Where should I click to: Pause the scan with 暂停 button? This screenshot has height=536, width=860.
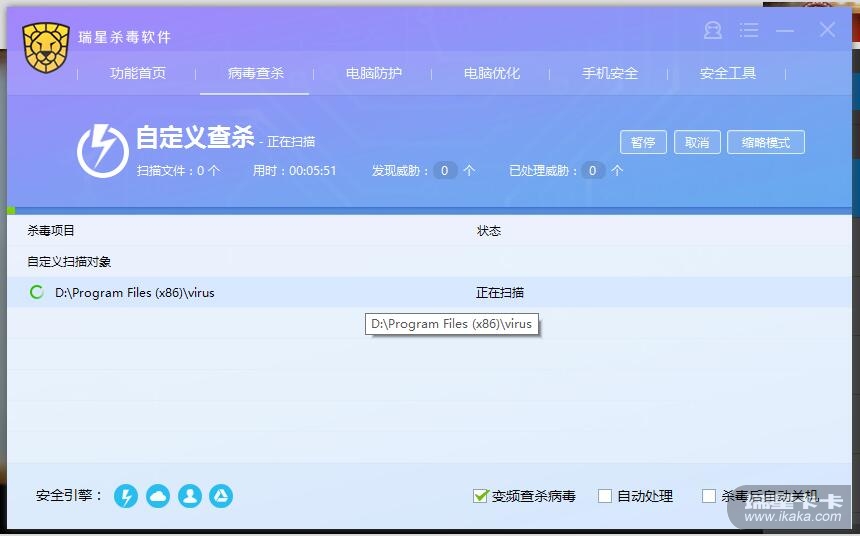pos(643,142)
